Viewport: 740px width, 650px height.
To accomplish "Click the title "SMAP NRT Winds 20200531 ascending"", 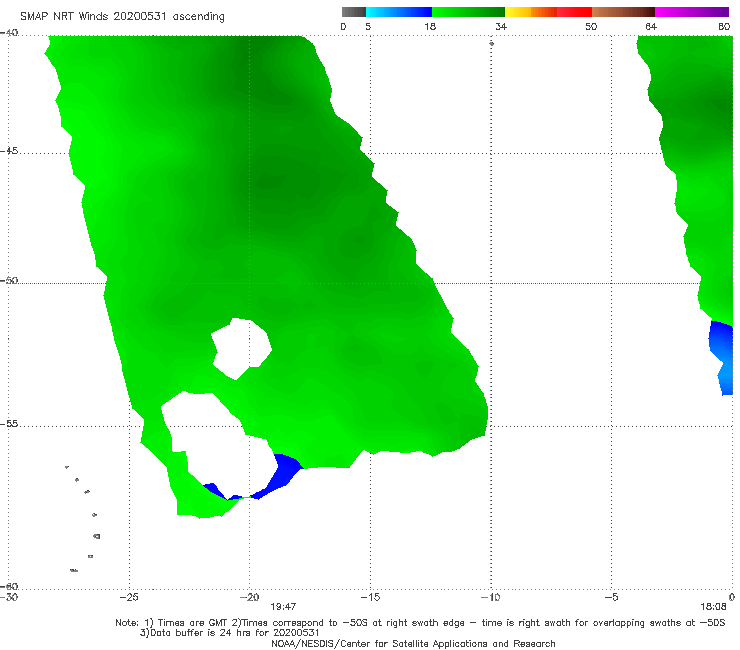I will click(x=122, y=17).
